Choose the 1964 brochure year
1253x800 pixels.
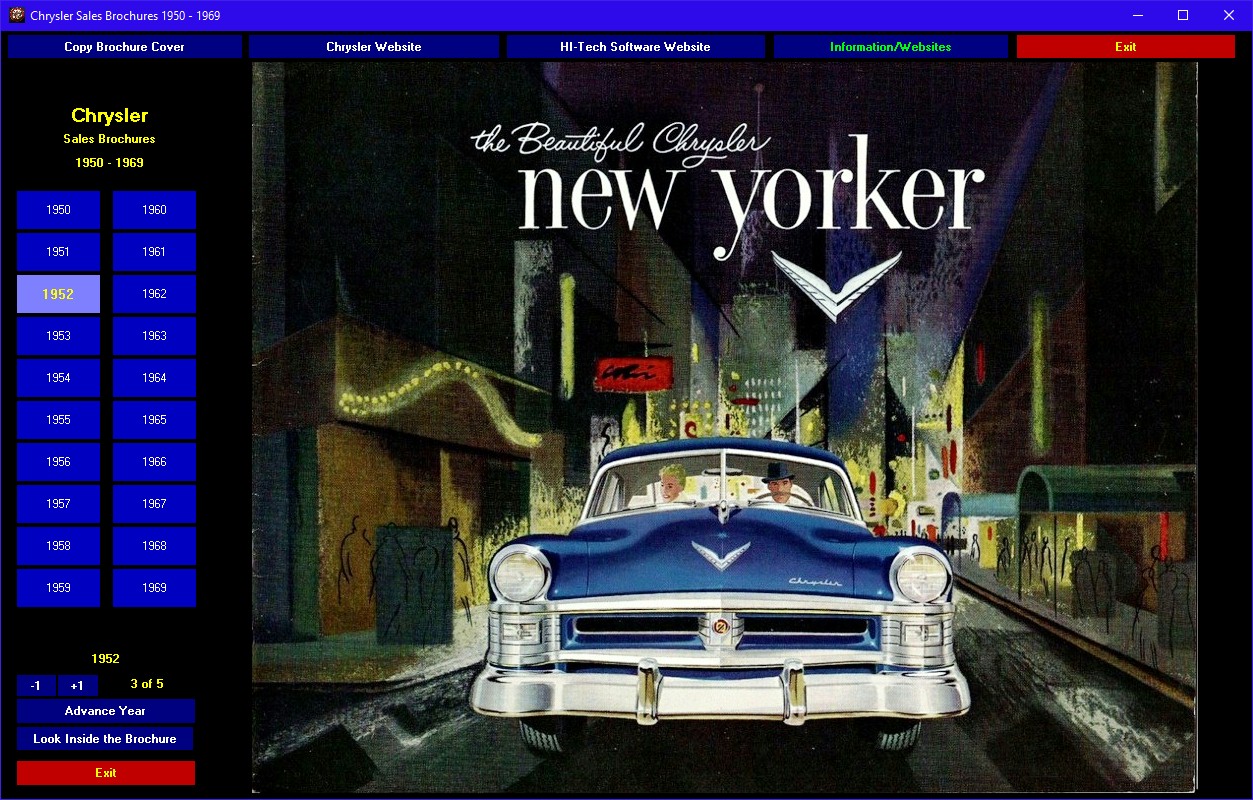154,378
